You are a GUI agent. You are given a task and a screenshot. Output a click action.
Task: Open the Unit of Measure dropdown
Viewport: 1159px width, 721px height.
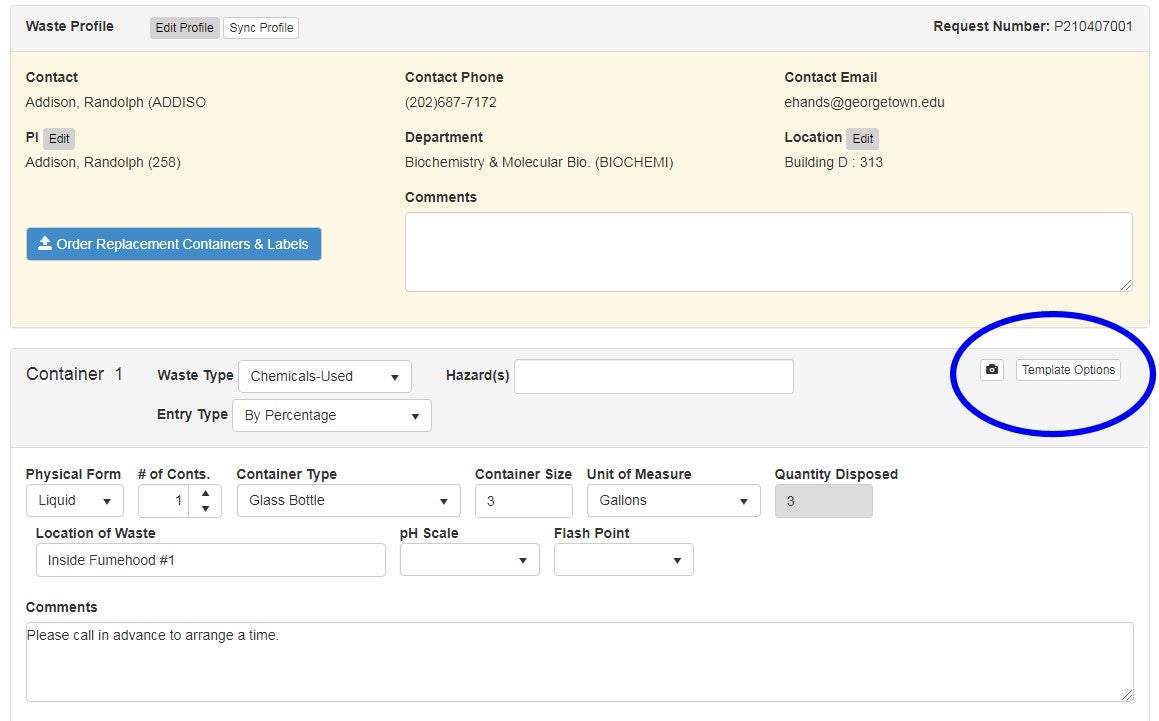(673, 500)
